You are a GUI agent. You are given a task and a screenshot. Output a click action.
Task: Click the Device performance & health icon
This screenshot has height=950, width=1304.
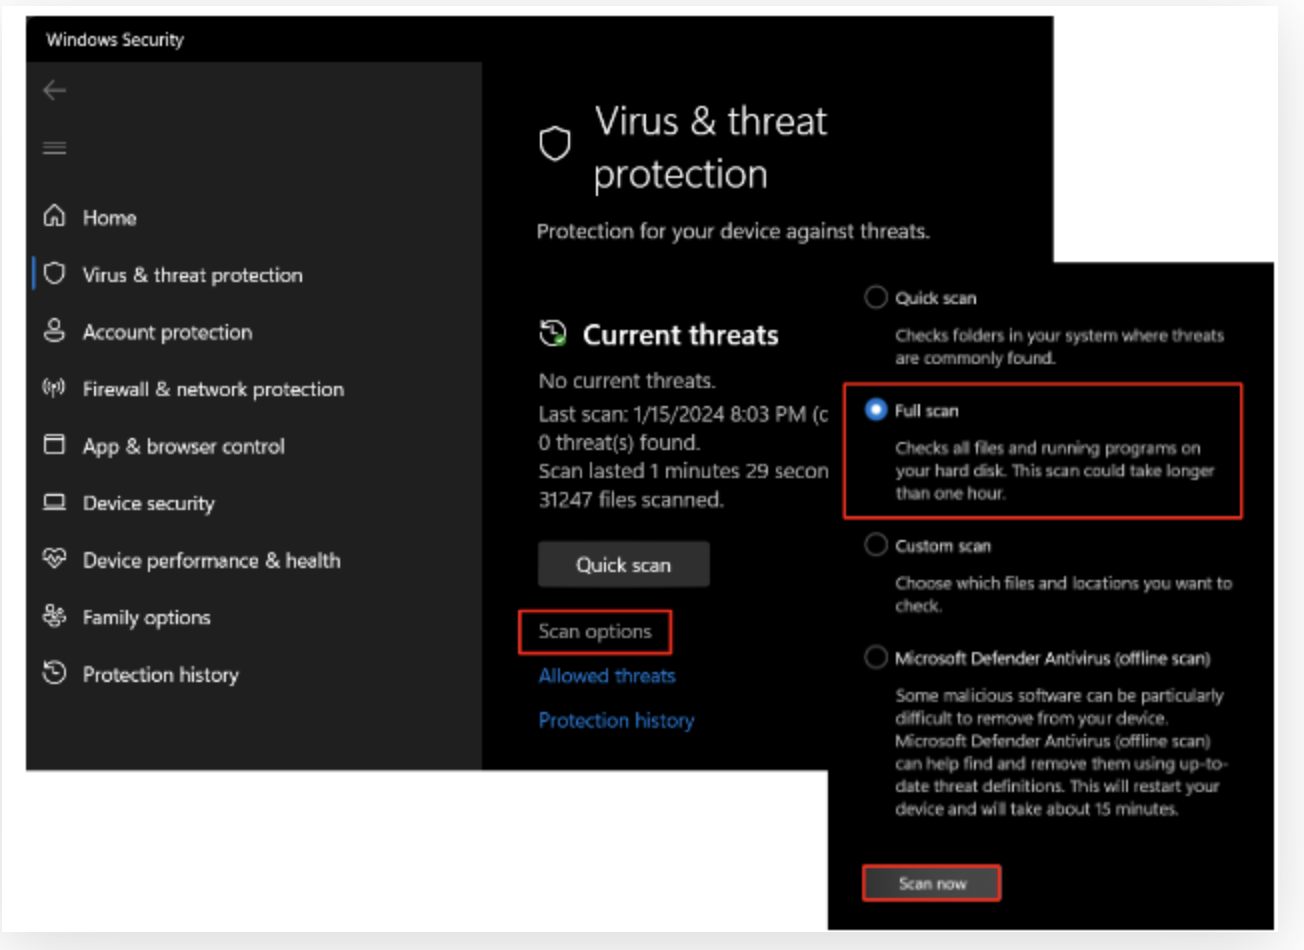[x=54, y=560]
